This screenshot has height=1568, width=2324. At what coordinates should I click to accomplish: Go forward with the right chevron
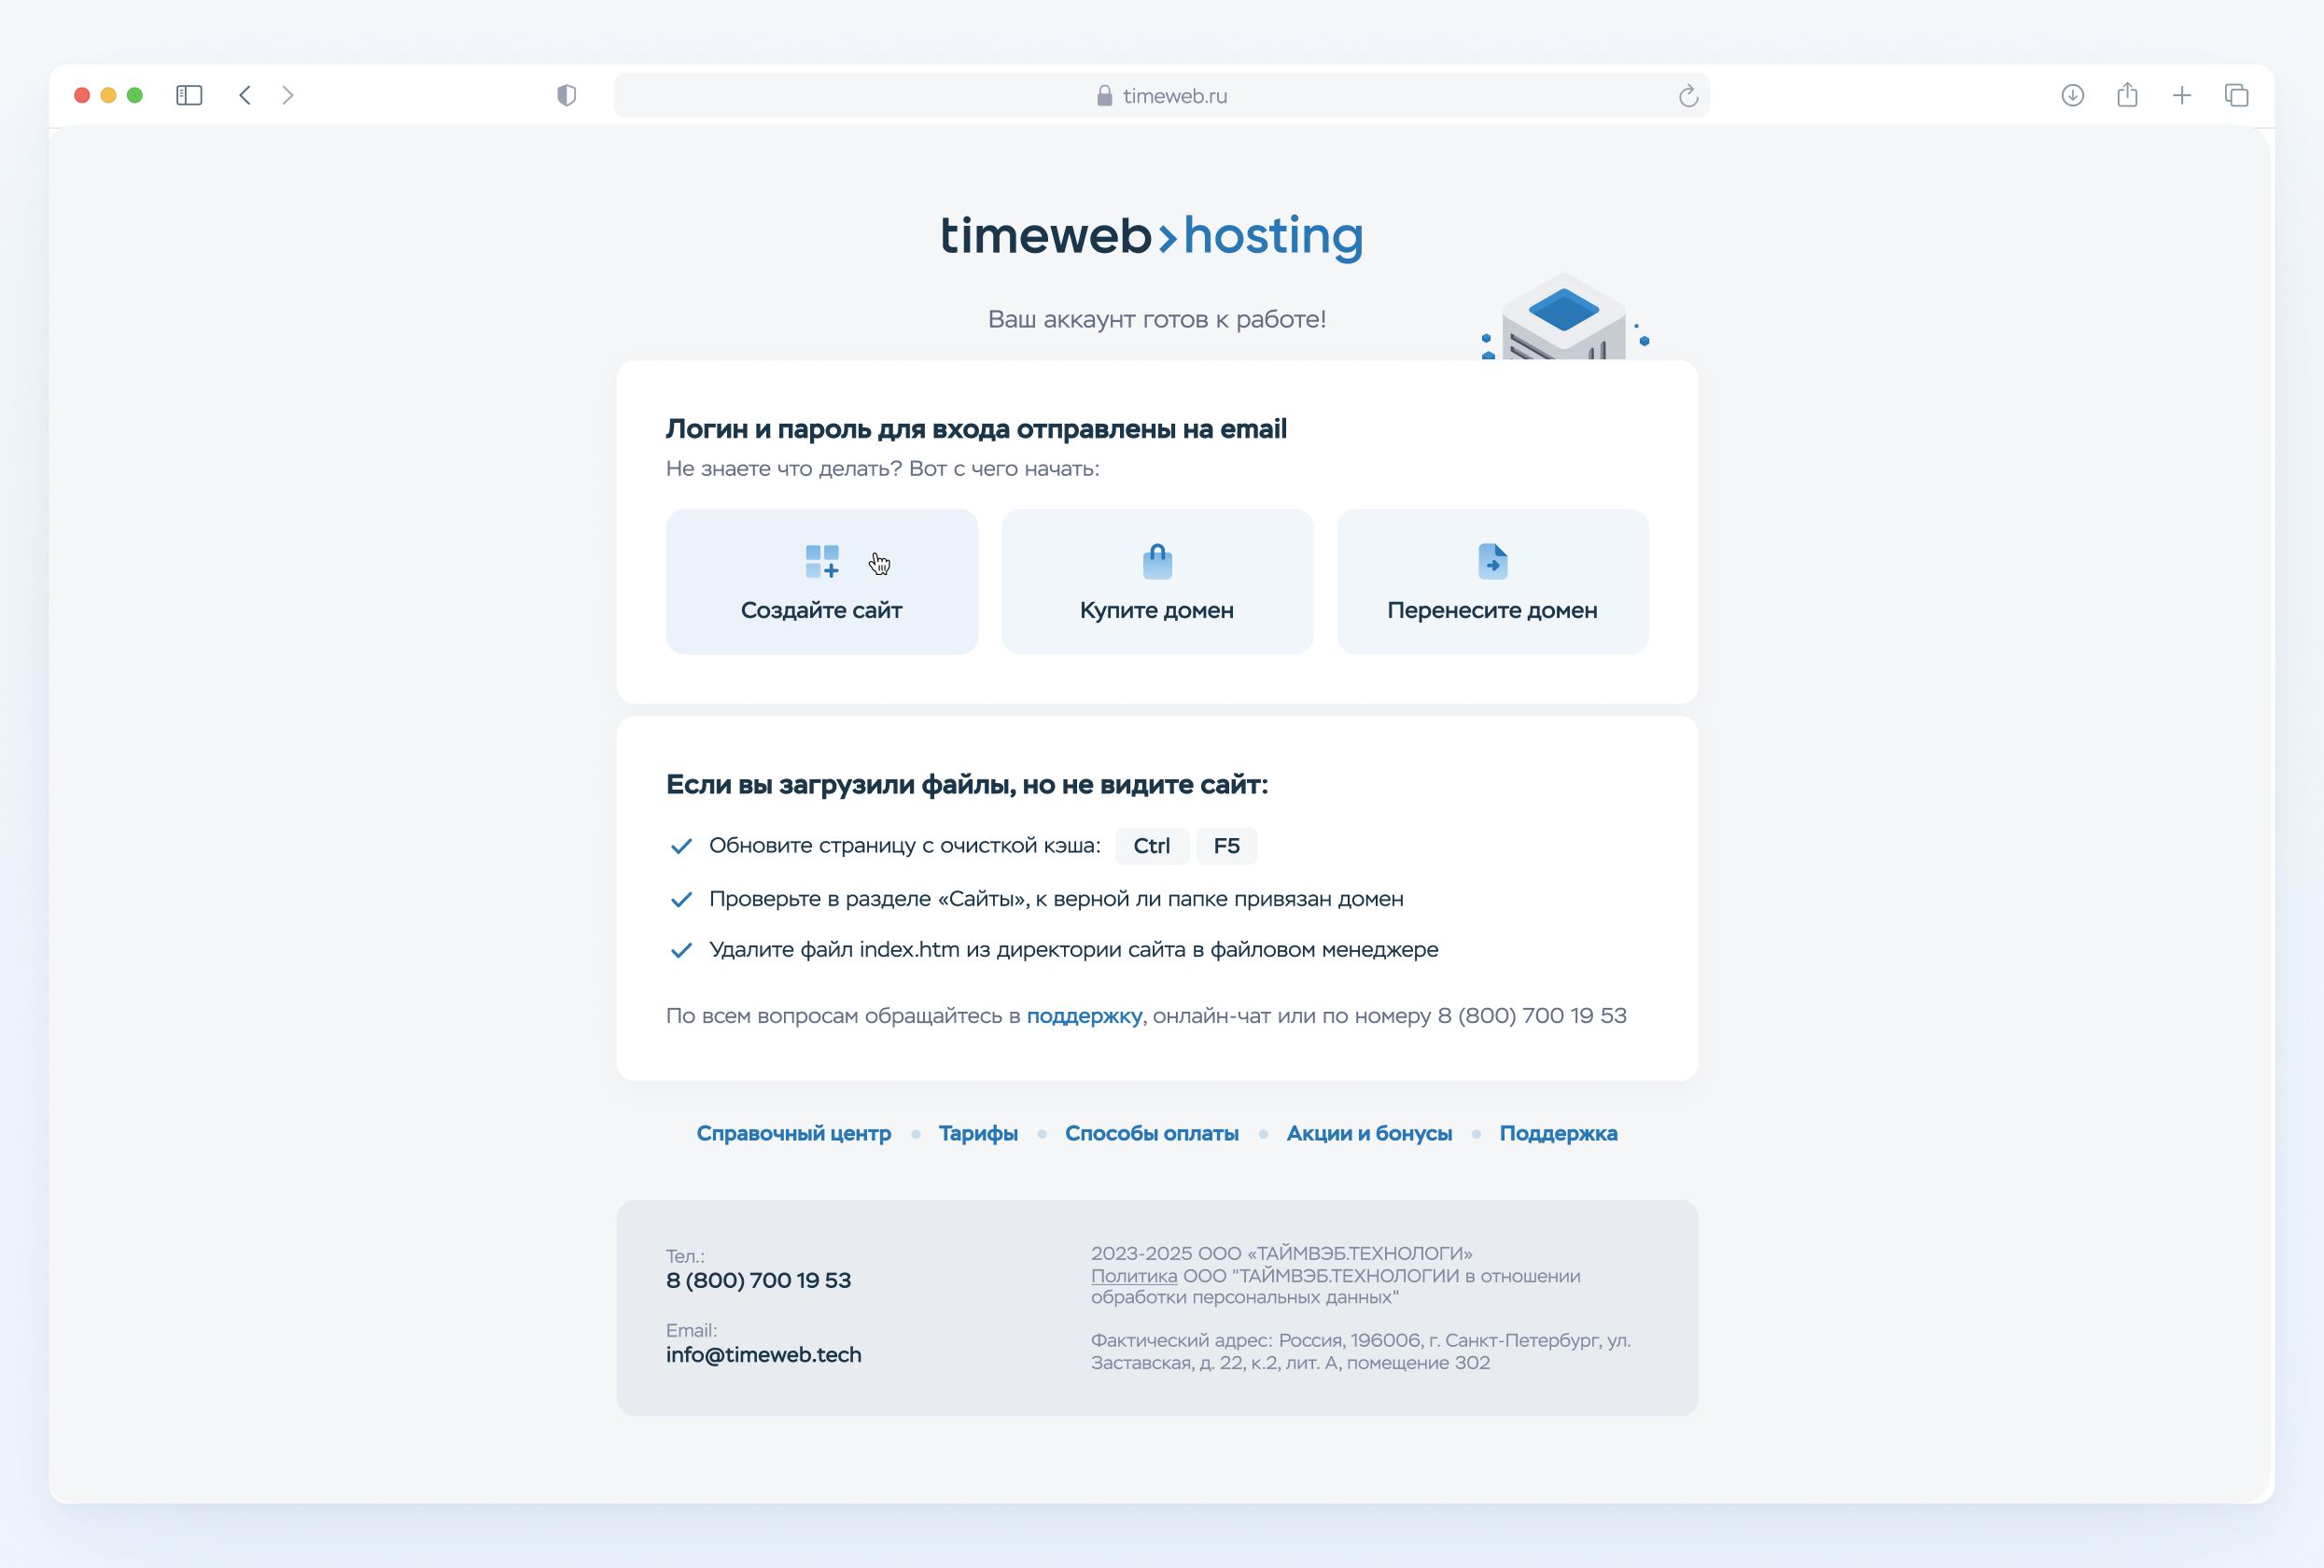click(288, 95)
